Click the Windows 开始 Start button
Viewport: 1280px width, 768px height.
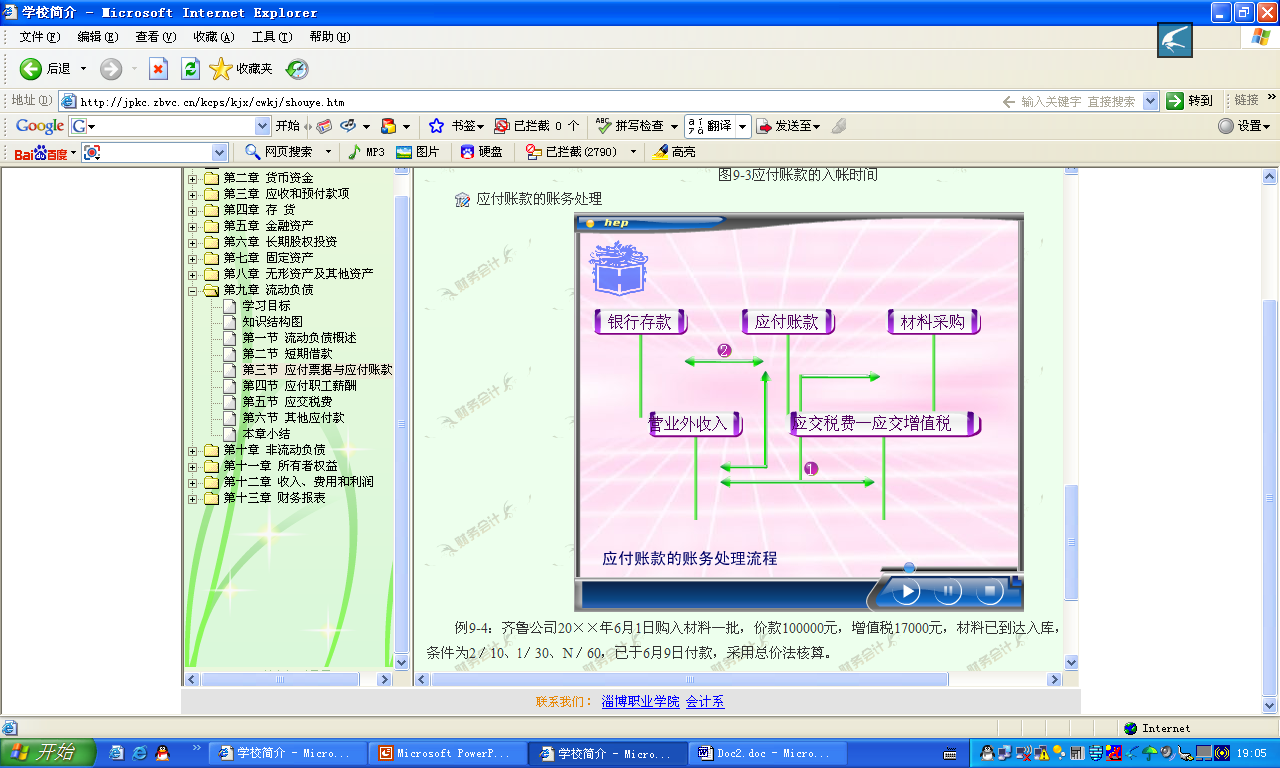pos(48,753)
